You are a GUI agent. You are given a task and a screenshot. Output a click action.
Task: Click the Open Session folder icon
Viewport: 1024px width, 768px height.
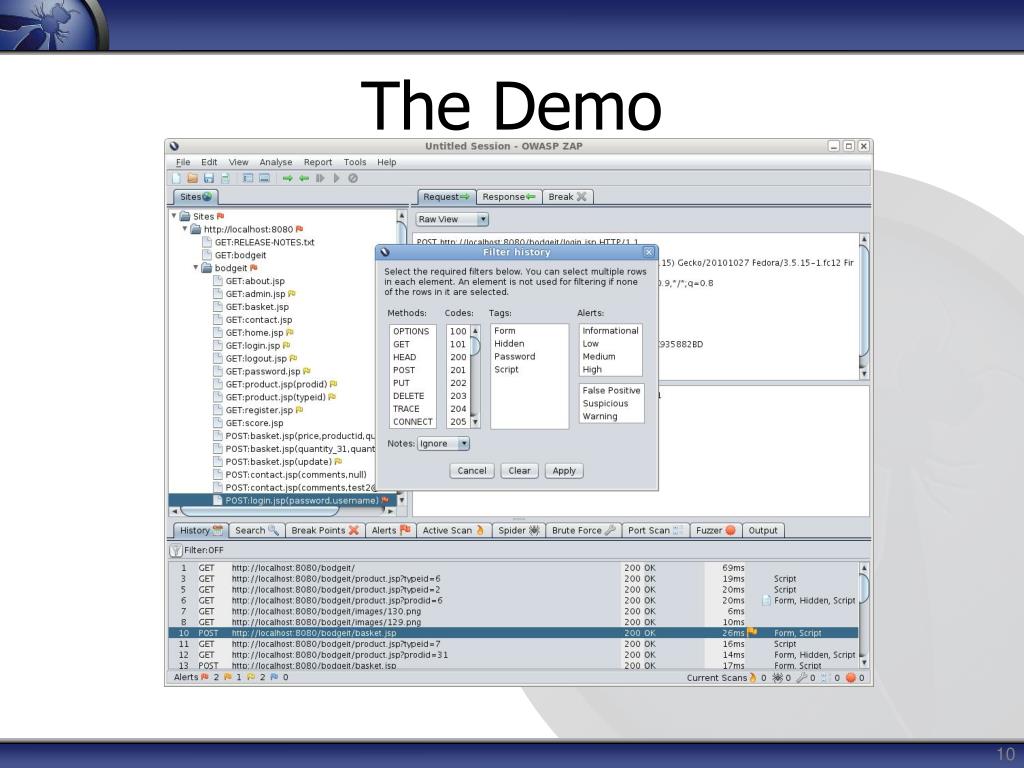(x=193, y=178)
